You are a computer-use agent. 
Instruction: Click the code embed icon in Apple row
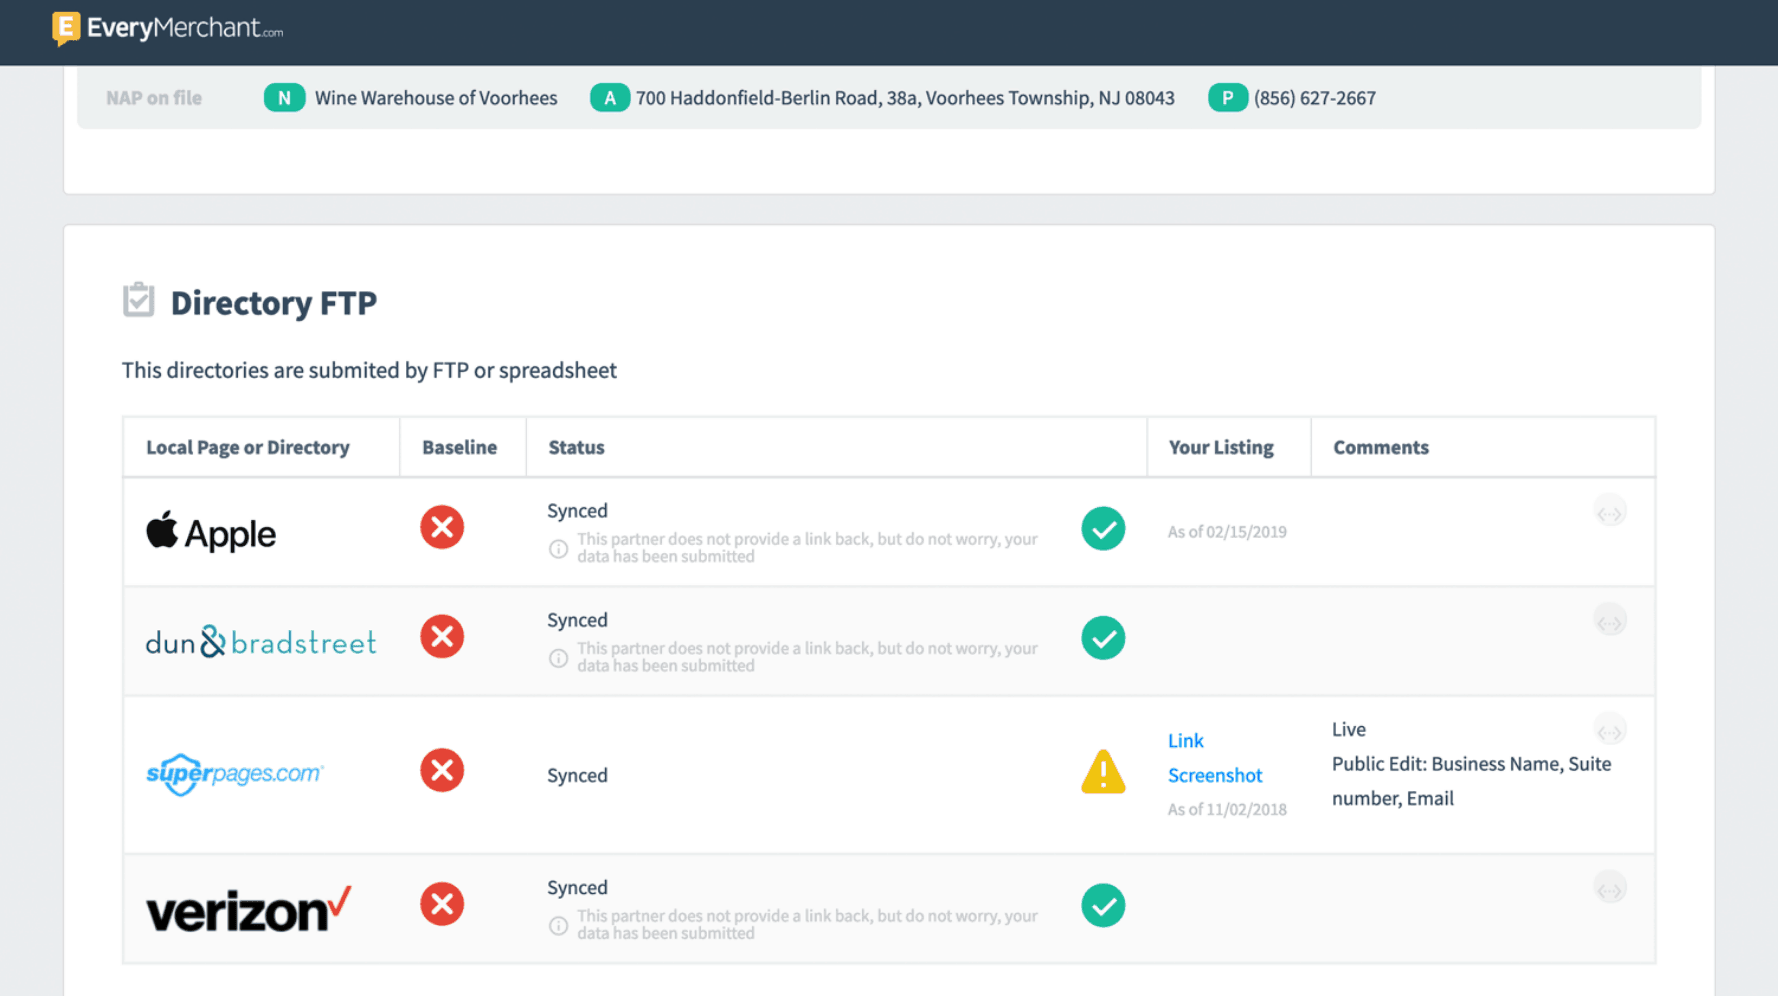click(x=1610, y=513)
